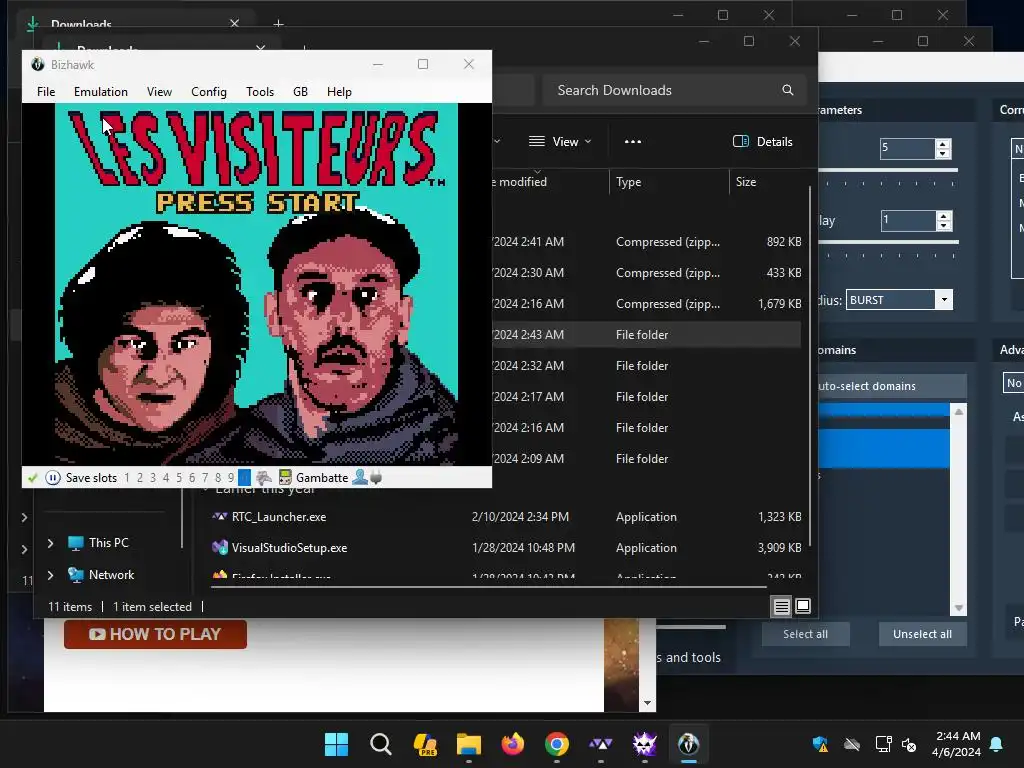Viewport: 1024px width, 768px height.
Task: Open the three-dots See more menu
Action: [x=632, y=142]
